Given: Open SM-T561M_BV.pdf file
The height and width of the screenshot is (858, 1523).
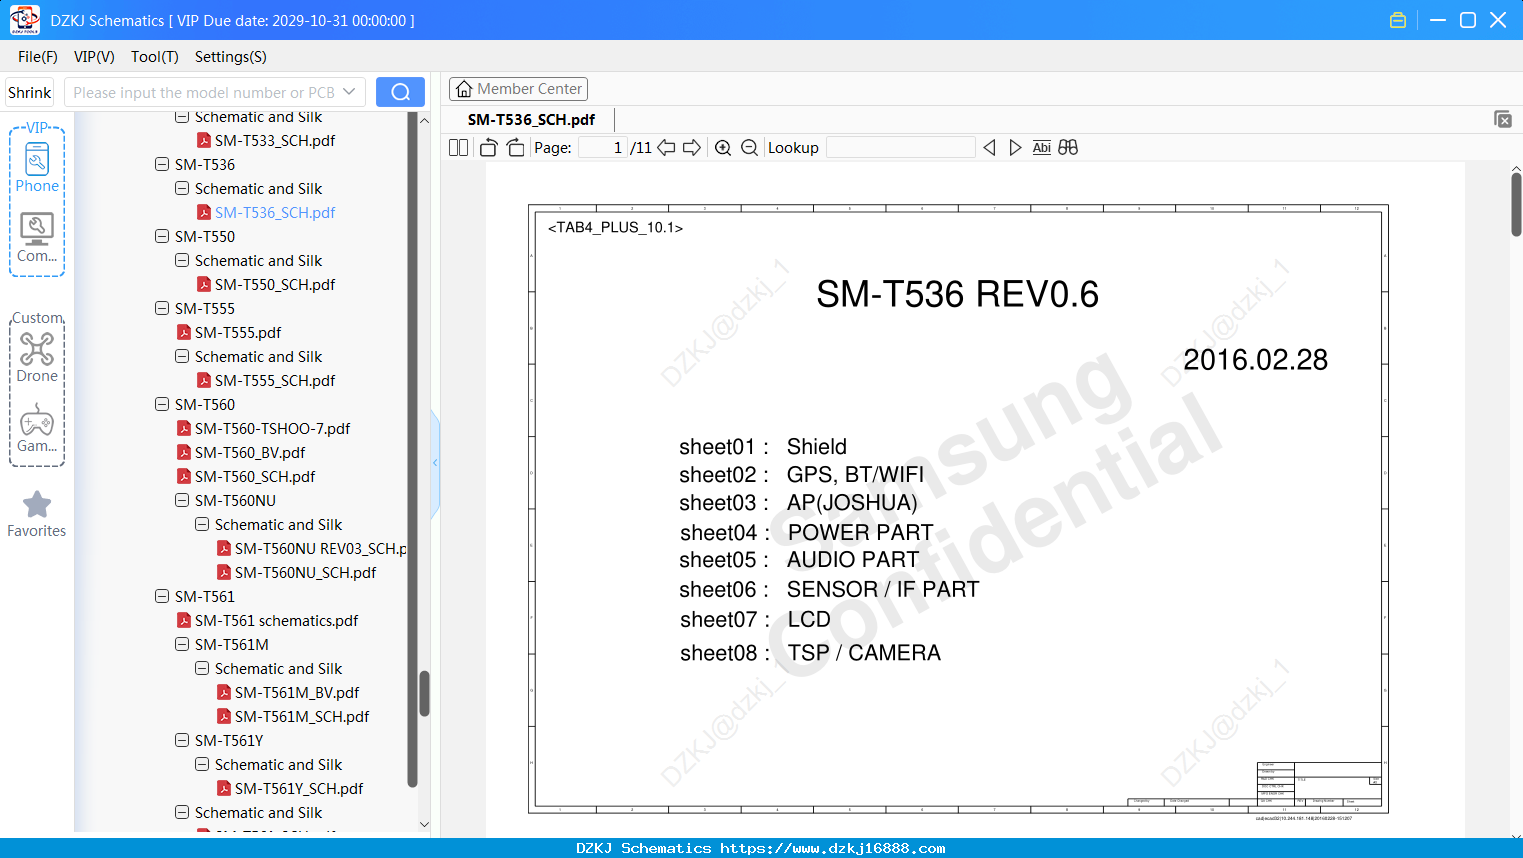Looking at the screenshot, I should tap(288, 693).
